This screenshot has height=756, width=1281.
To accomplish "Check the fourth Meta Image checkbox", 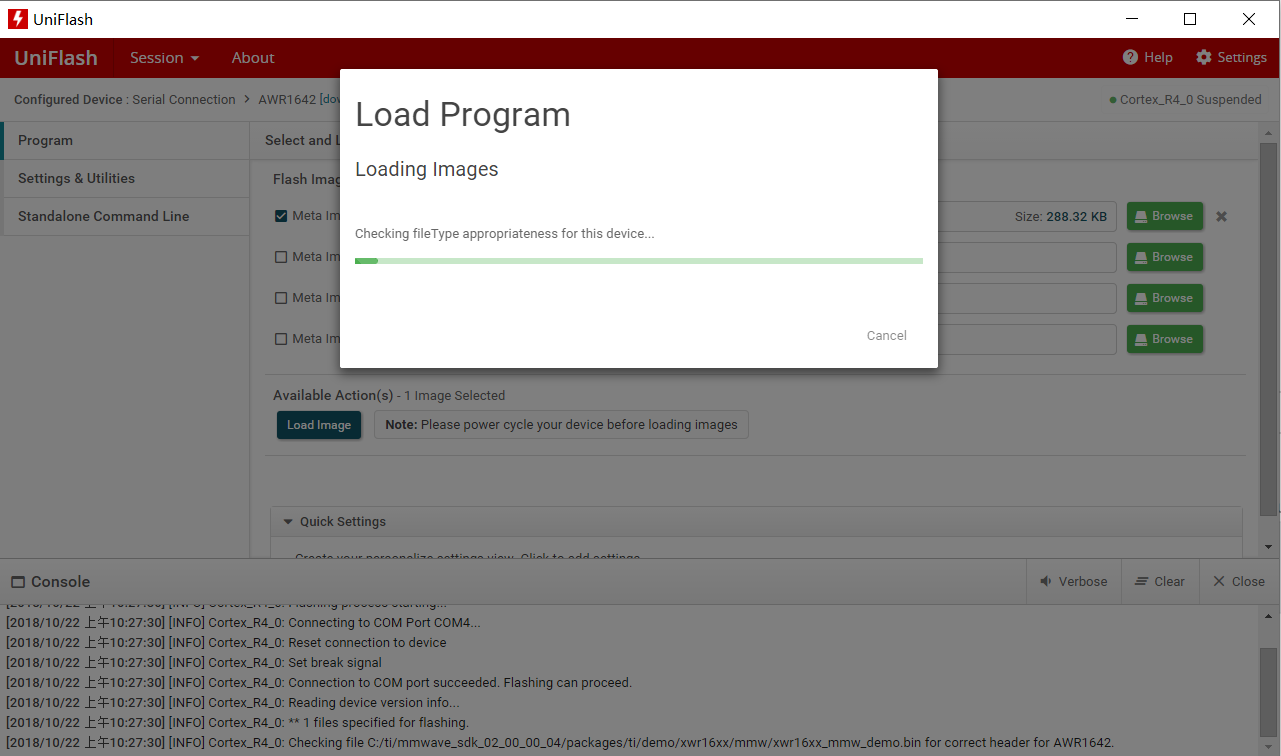I will 281,339.
